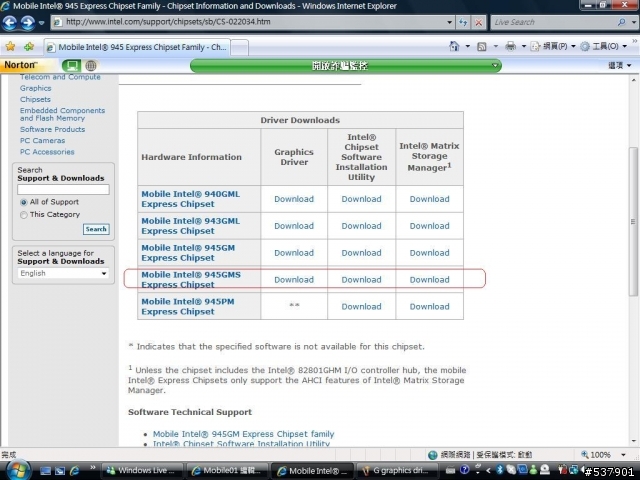Image resolution: width=640 pixels, height=480 pixels.
Task: Stop loading with the red X icon
Action: coord(478,22)
